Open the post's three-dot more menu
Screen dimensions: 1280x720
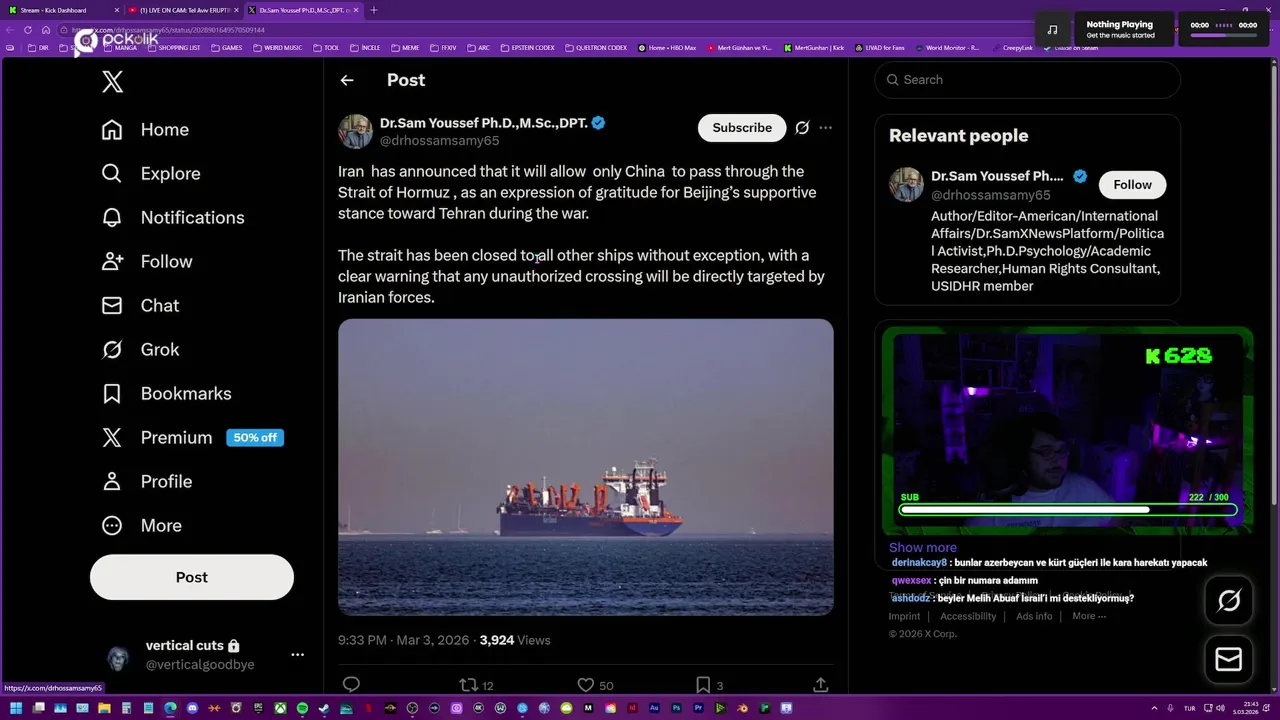coord(825,128)
